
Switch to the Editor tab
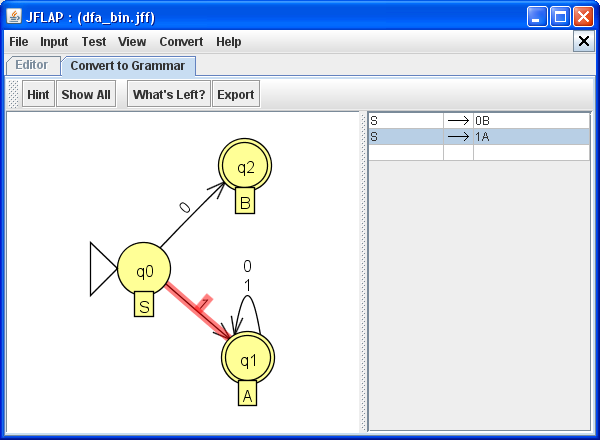[x=31, y=65]
